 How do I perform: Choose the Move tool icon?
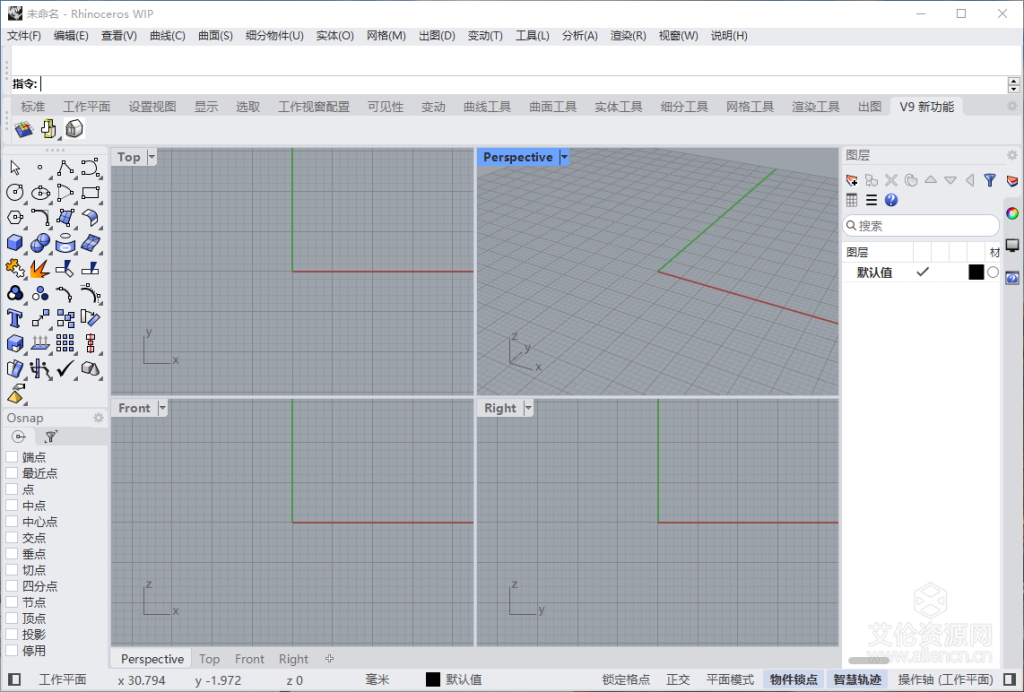click(x=40, y=318)
